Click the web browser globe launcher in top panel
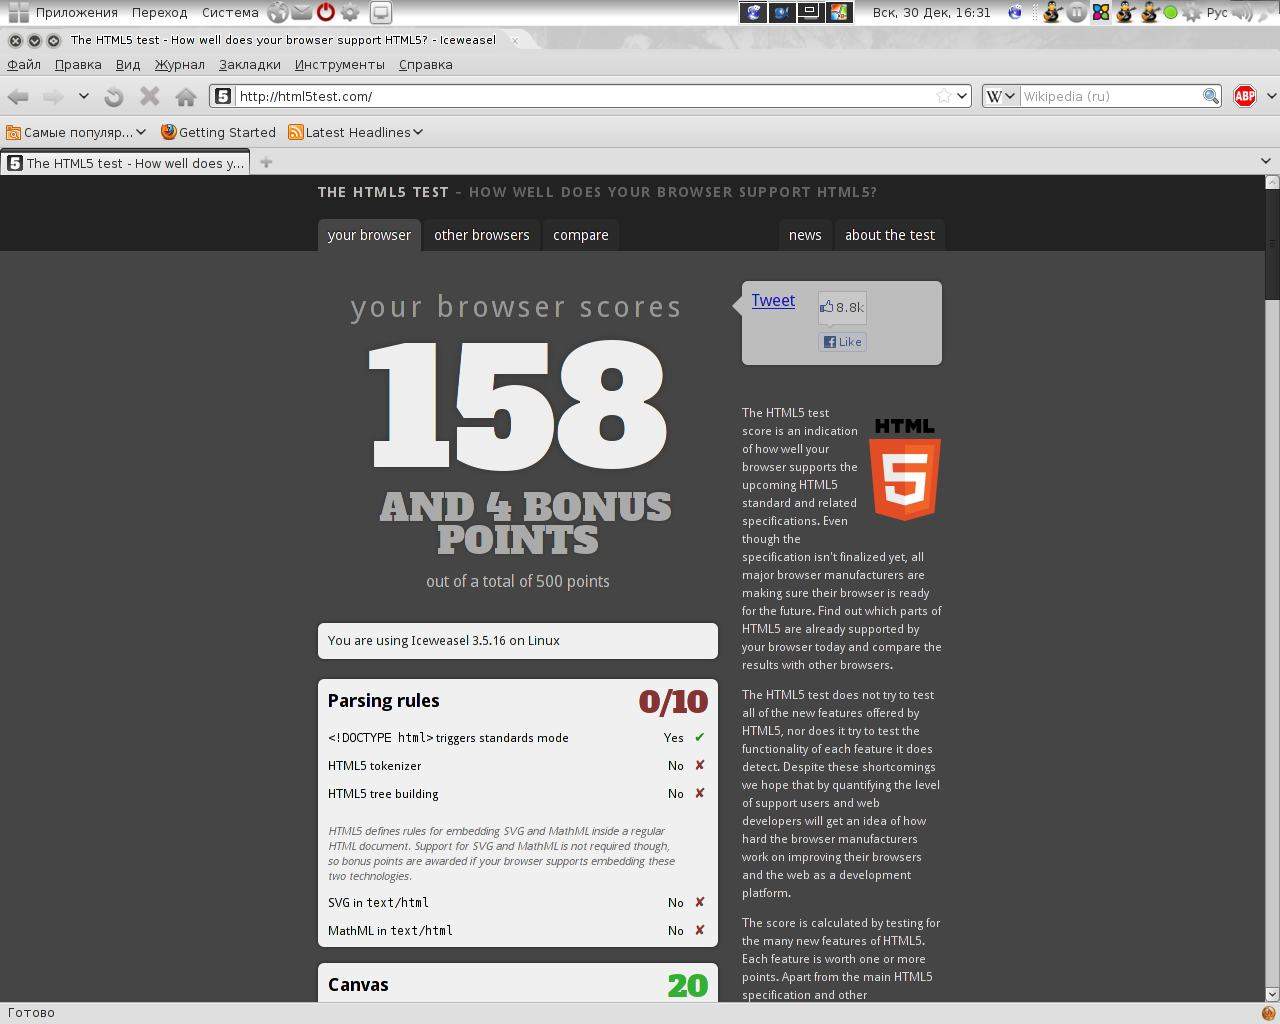The height and width of the screenshot is (1024, 1280). click(278, 12)
